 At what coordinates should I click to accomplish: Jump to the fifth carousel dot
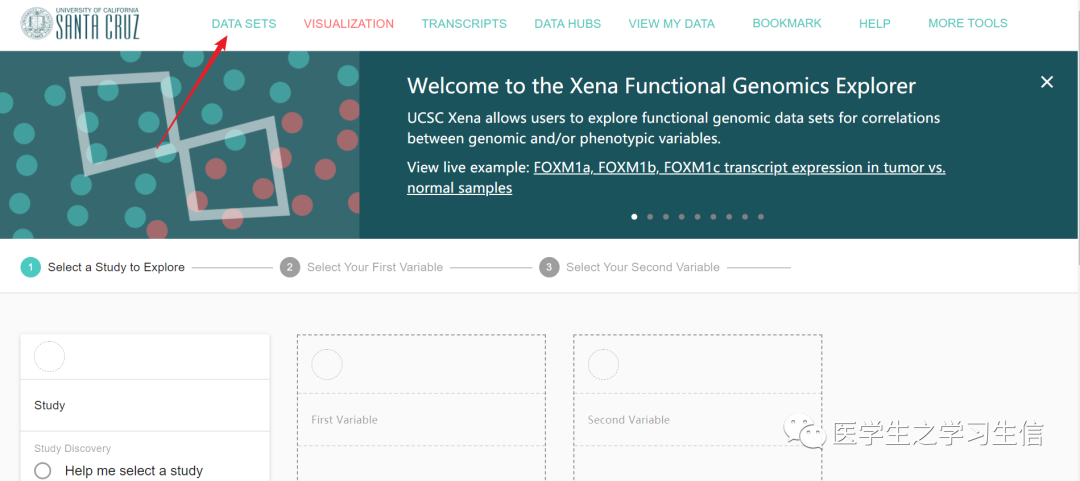click(x=698, y=216)
